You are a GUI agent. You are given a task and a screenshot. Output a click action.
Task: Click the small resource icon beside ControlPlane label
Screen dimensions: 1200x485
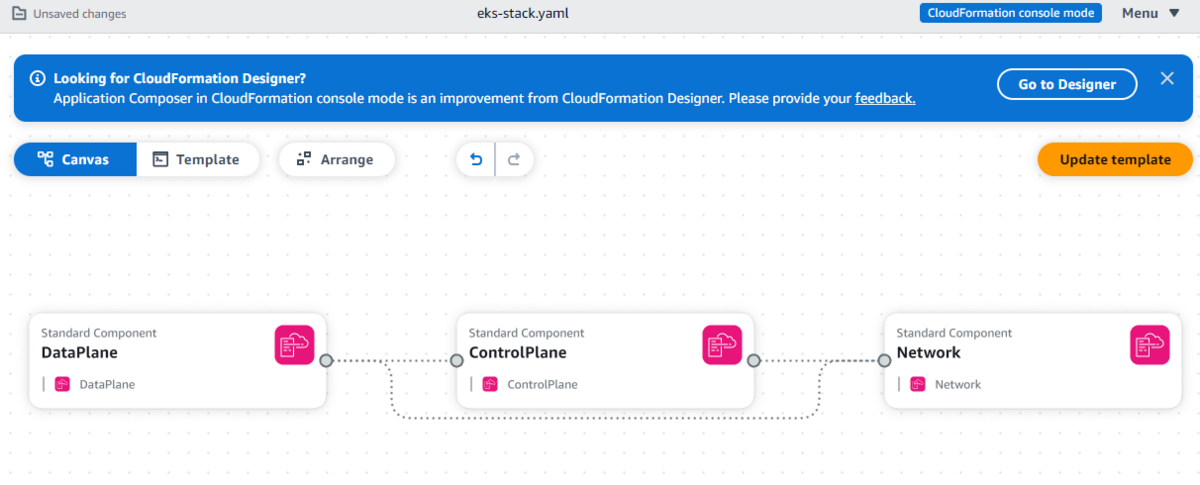tap(490, 384)
